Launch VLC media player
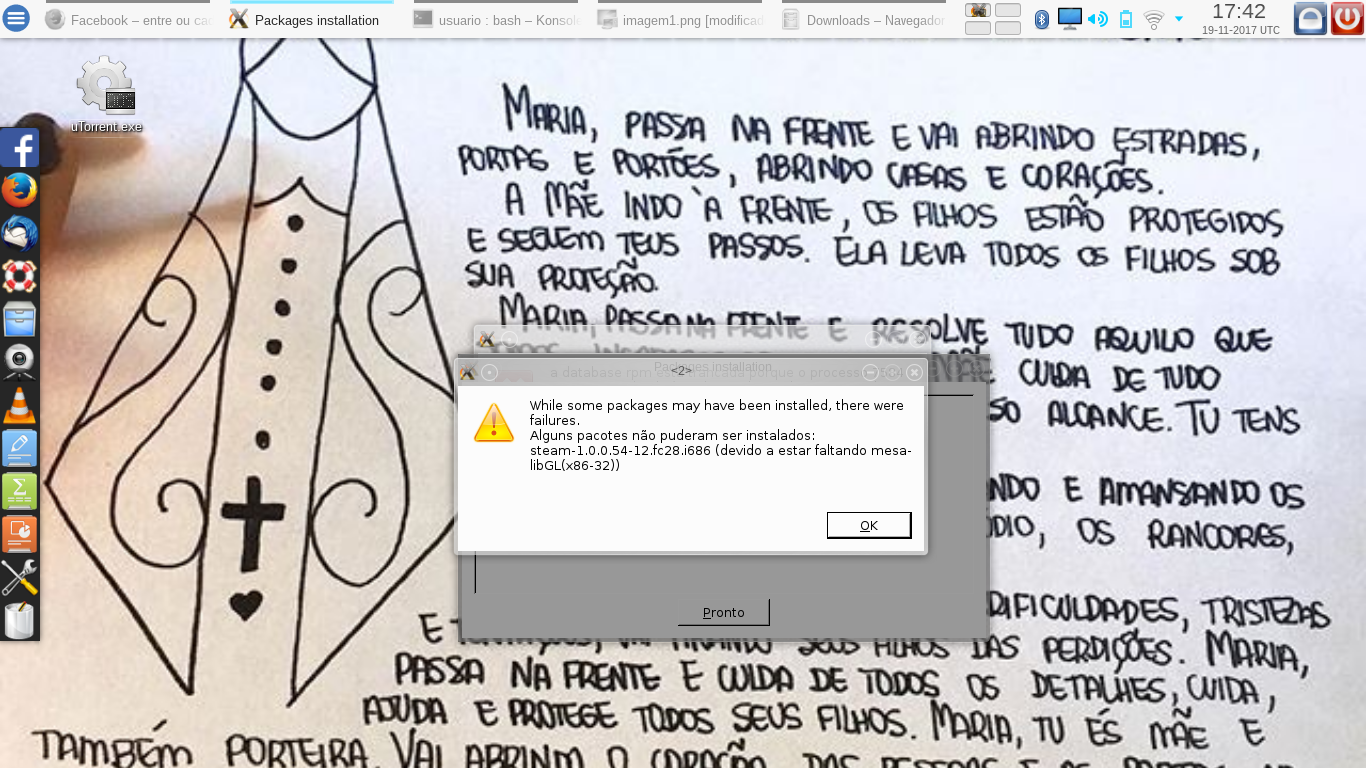This screenshot has height=768, width=1366. point(19,405)
